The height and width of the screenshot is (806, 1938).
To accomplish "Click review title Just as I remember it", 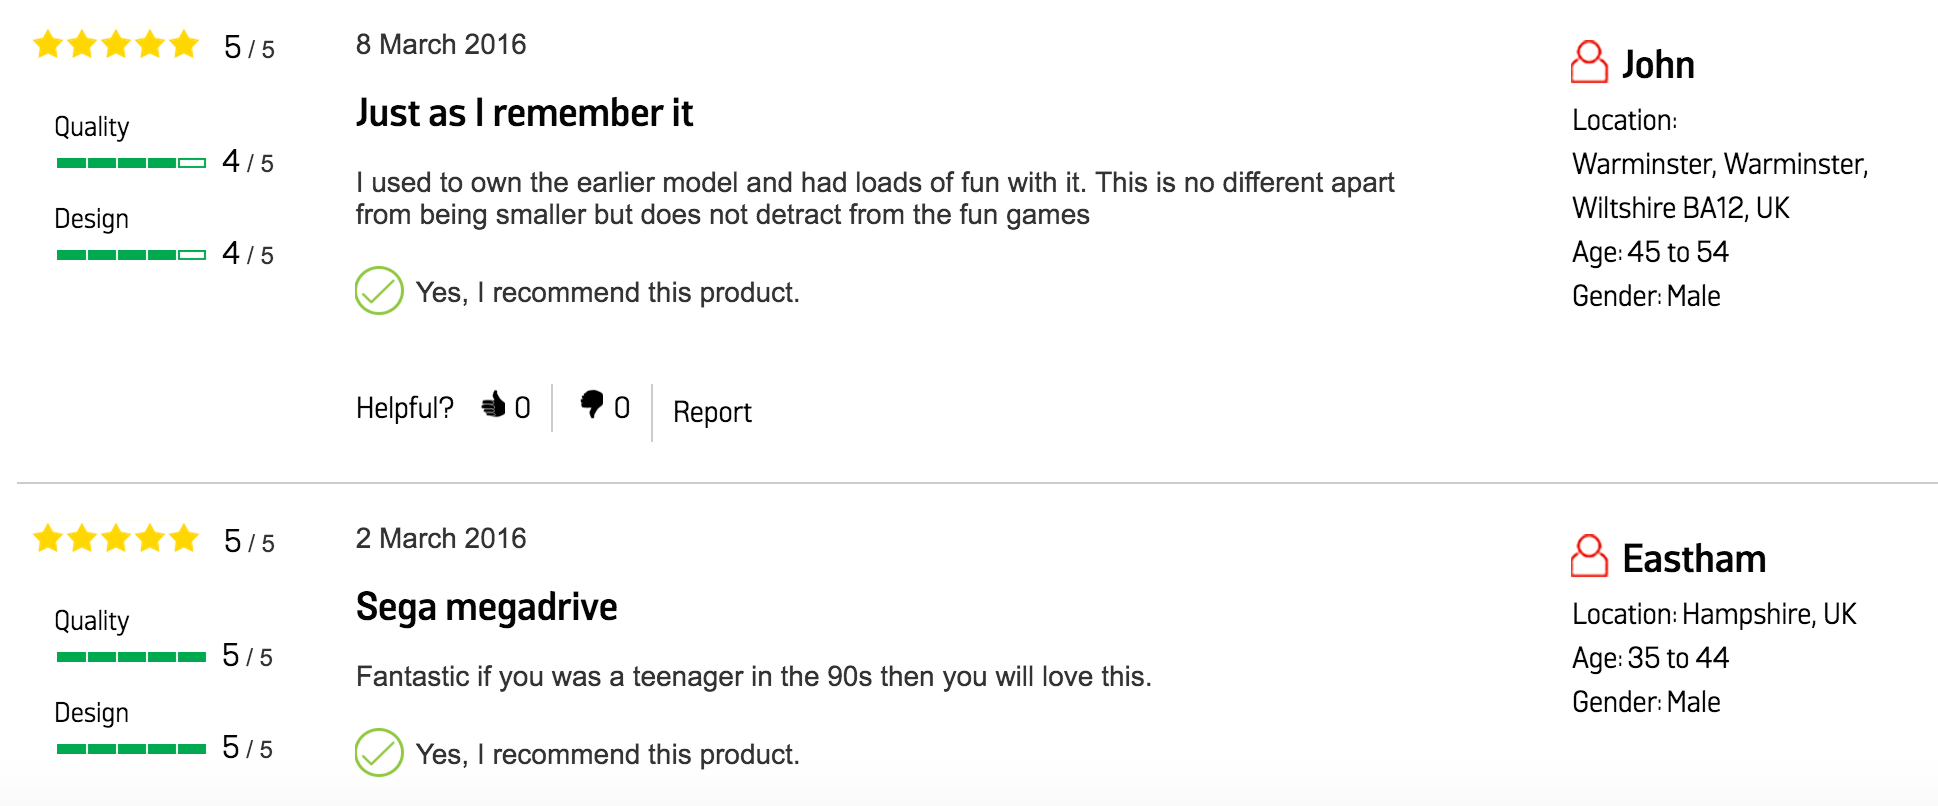I will tap(524, 113).
